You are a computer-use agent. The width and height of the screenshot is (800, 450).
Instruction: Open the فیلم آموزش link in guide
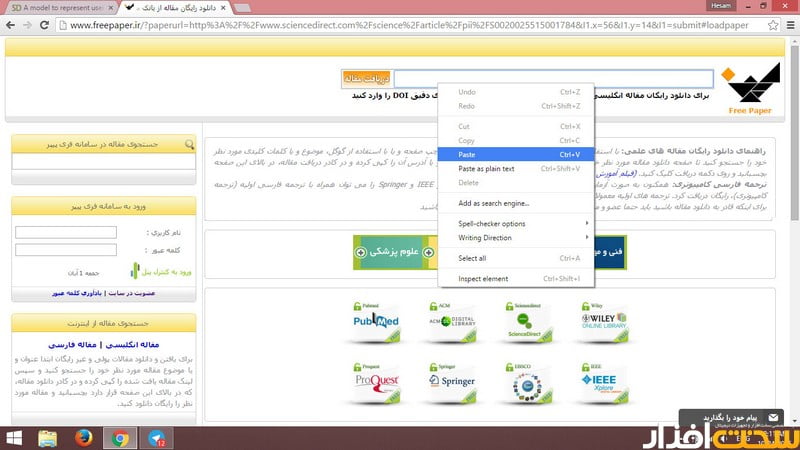[616, 174]
